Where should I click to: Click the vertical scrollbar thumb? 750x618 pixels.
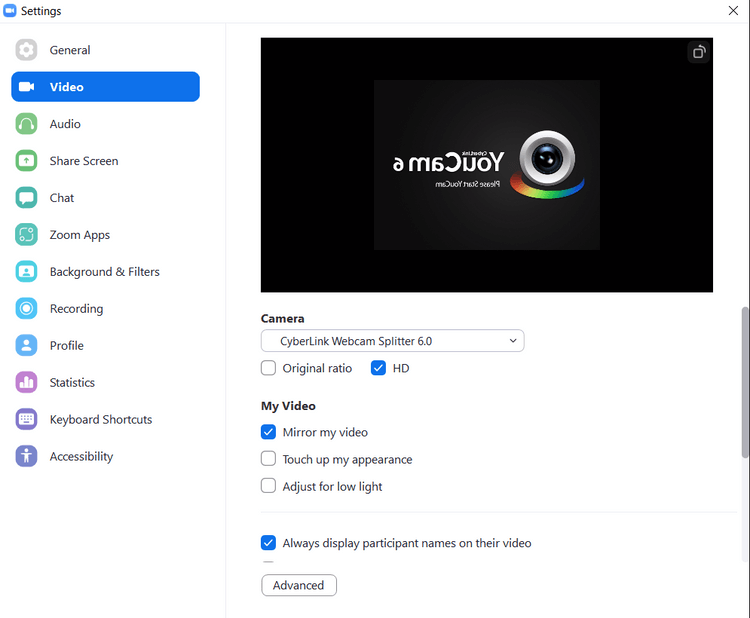coord(745,383)
